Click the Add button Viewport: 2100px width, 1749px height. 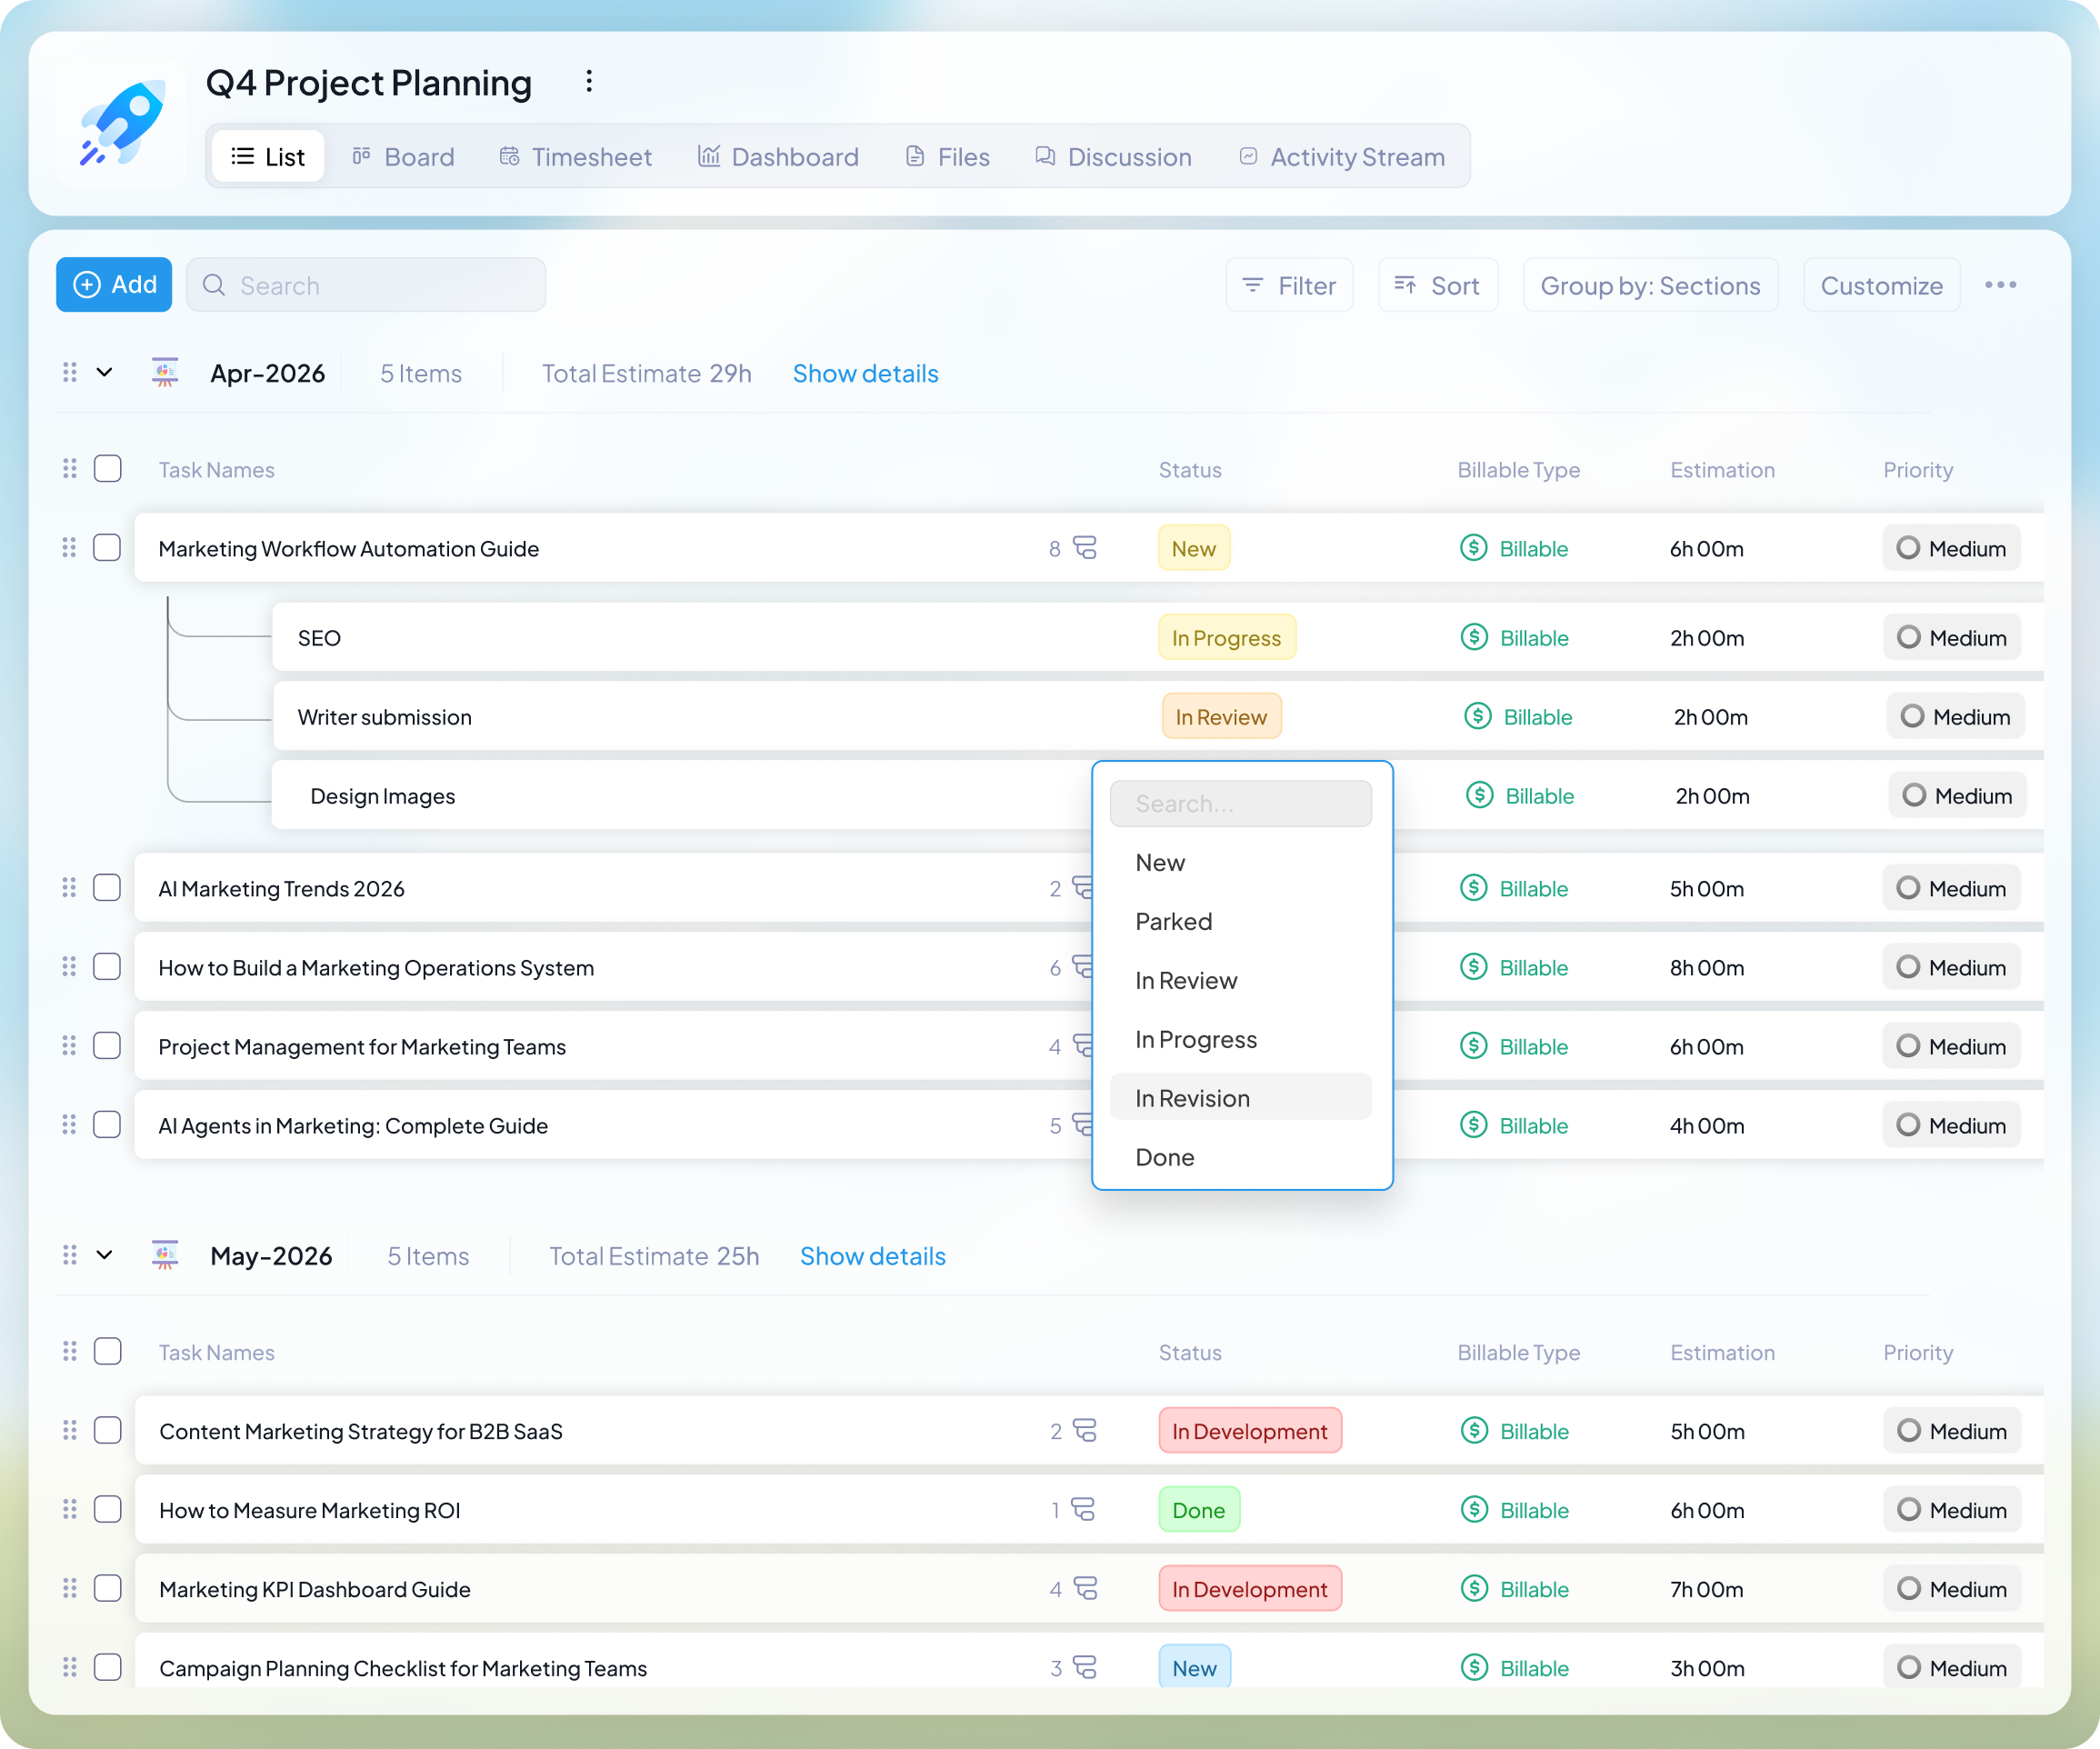pyautogui.click(x=114, y=285)
